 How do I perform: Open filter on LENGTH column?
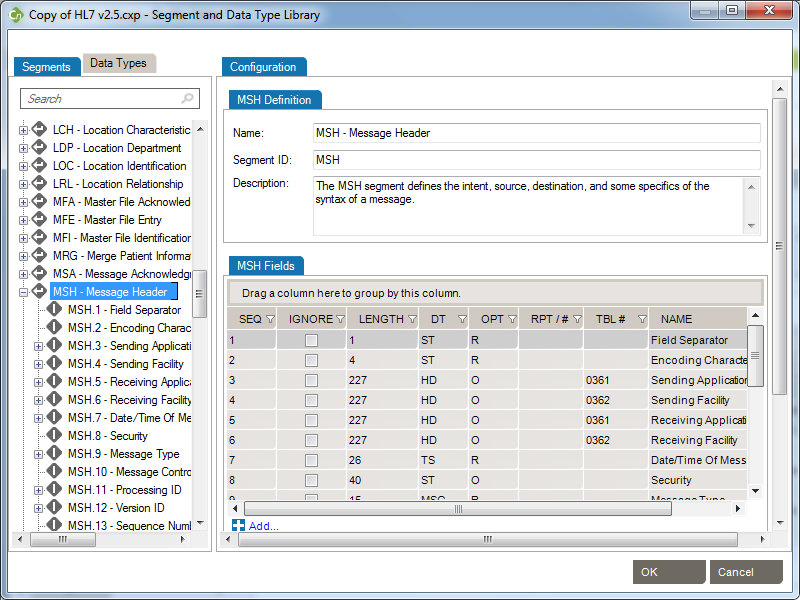coord(412,319)
